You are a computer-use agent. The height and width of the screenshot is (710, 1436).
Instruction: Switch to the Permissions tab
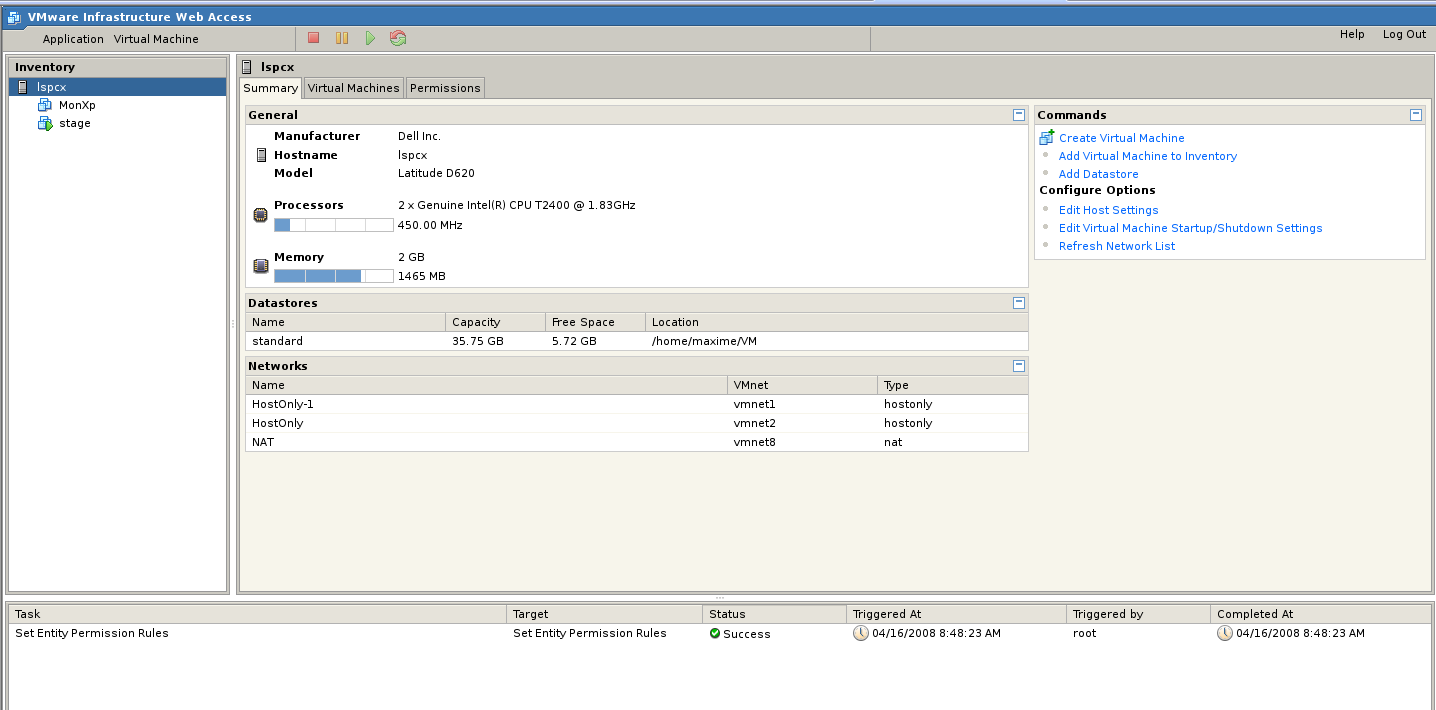point(445,88)
